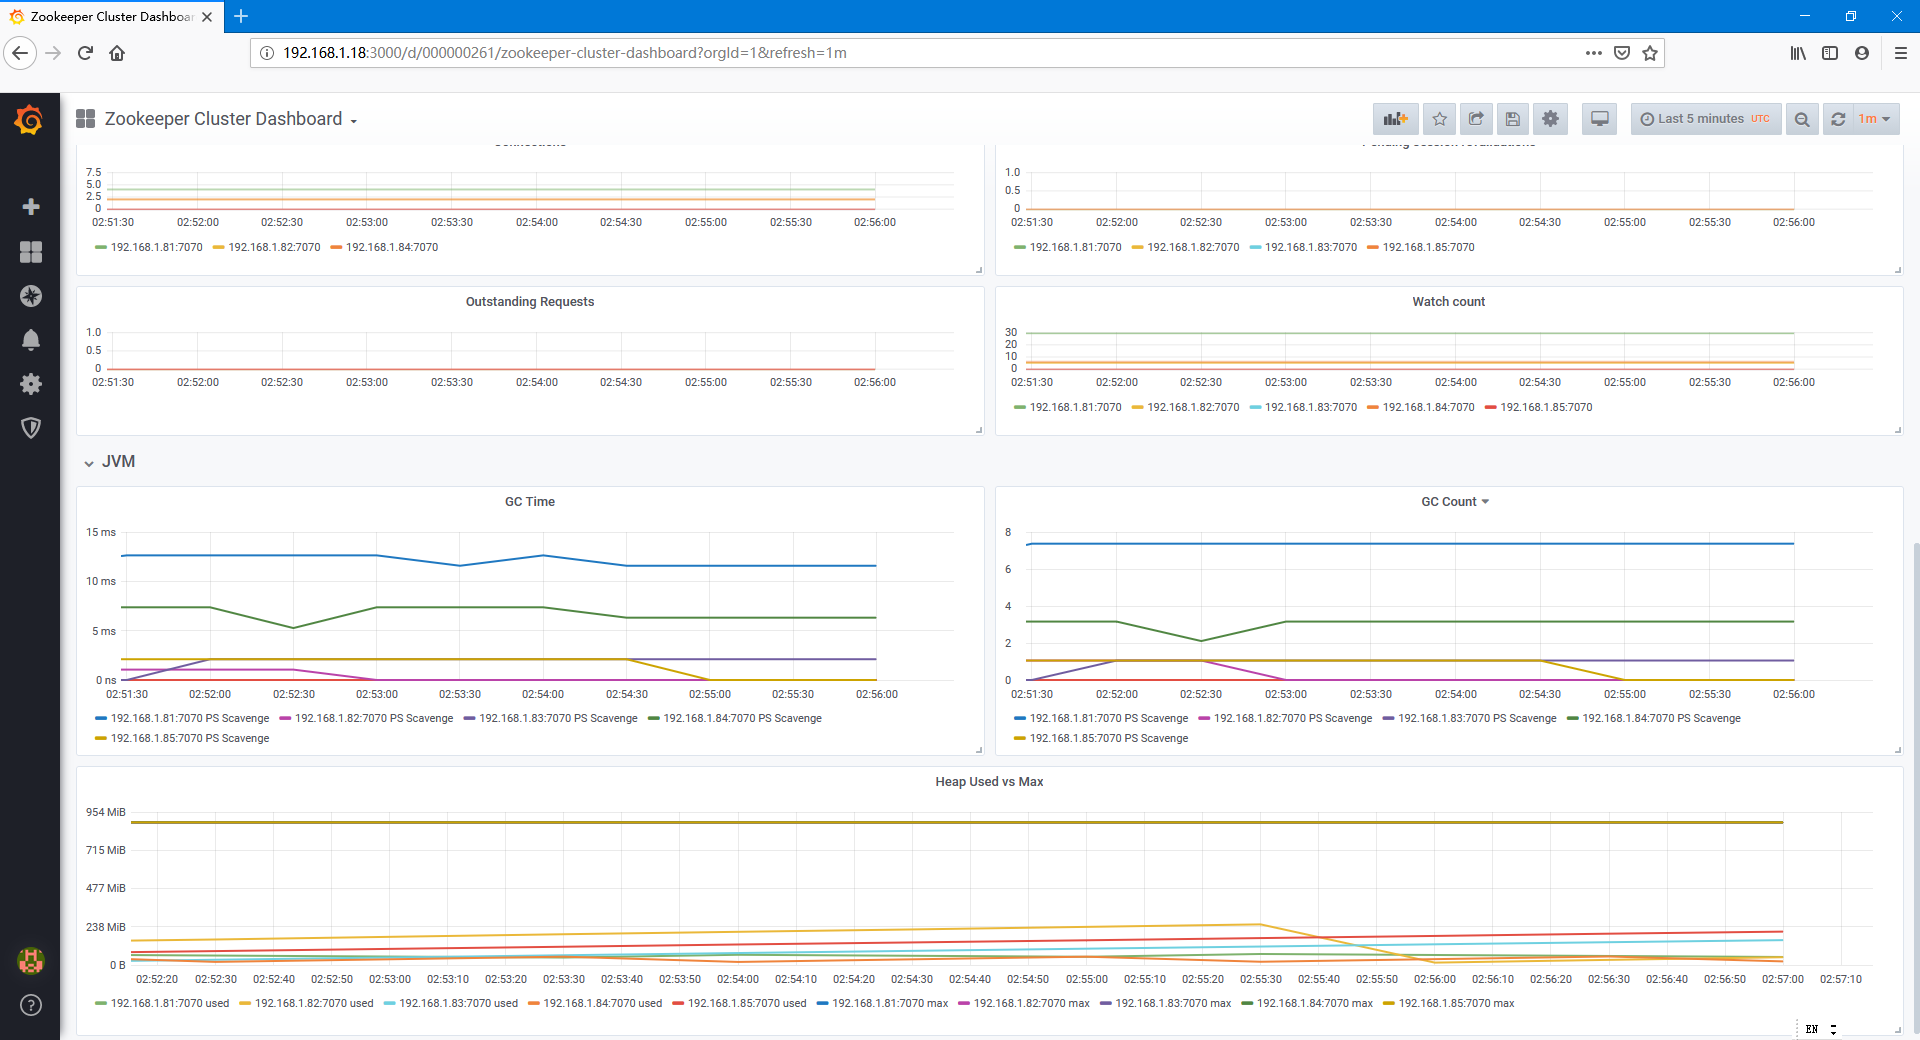The width and height of the screenshot is (1920, 1040).
Task: Toggle 192.168.1.85:7070 series in Watch count legend
Action: point(1546,407)
